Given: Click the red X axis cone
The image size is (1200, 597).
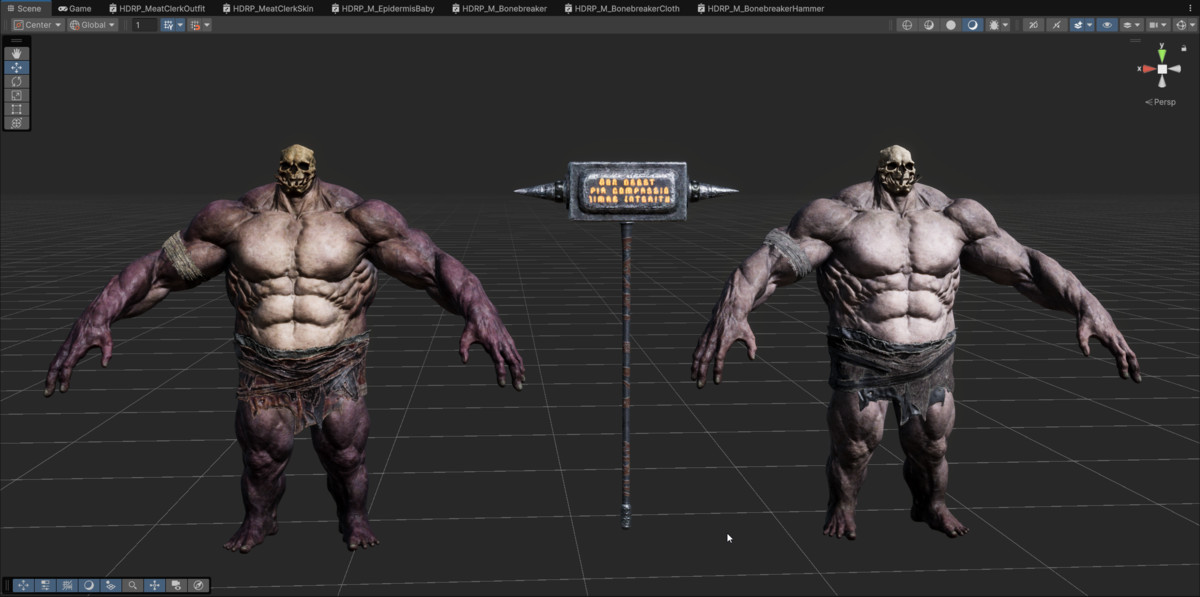Looking at the screenshot, I should (x=1149, y=69).
